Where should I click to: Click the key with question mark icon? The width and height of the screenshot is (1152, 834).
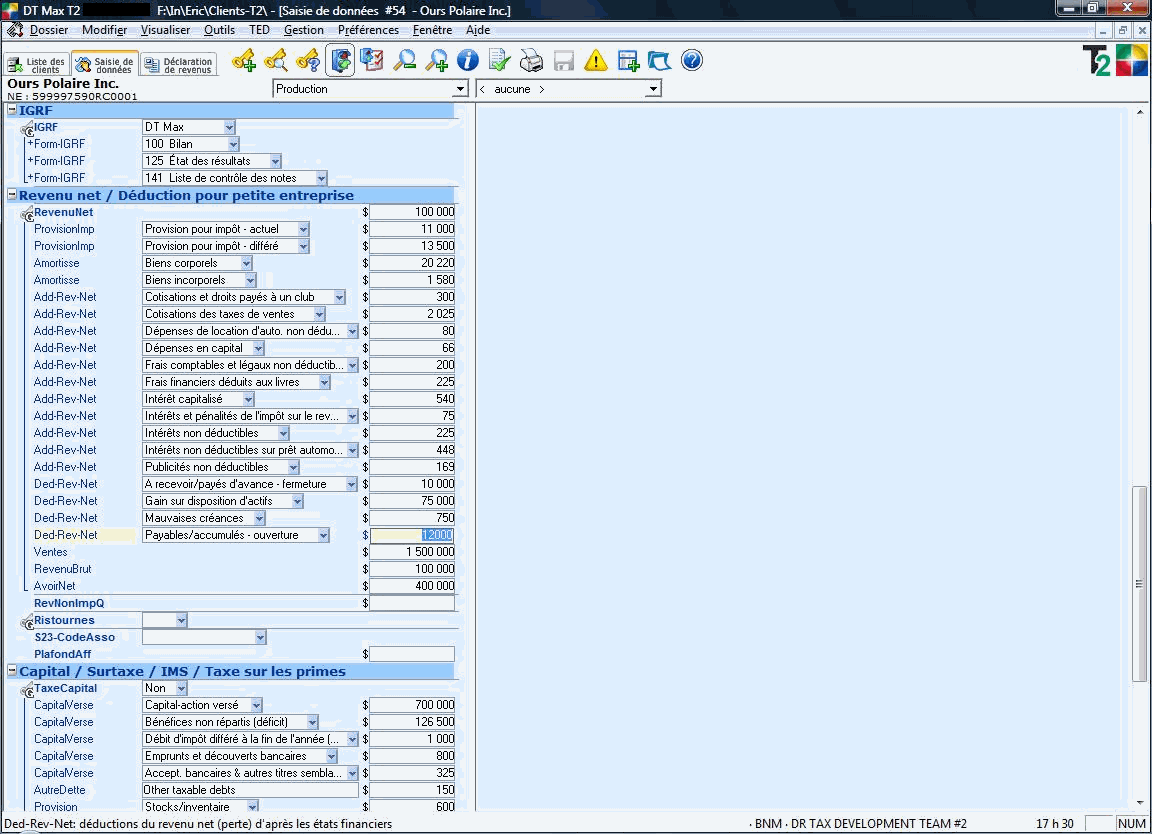pos(308,61)
